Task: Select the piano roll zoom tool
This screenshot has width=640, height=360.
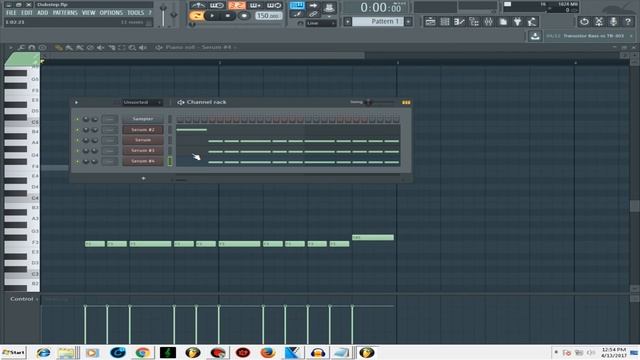Action: pos(132,48)
